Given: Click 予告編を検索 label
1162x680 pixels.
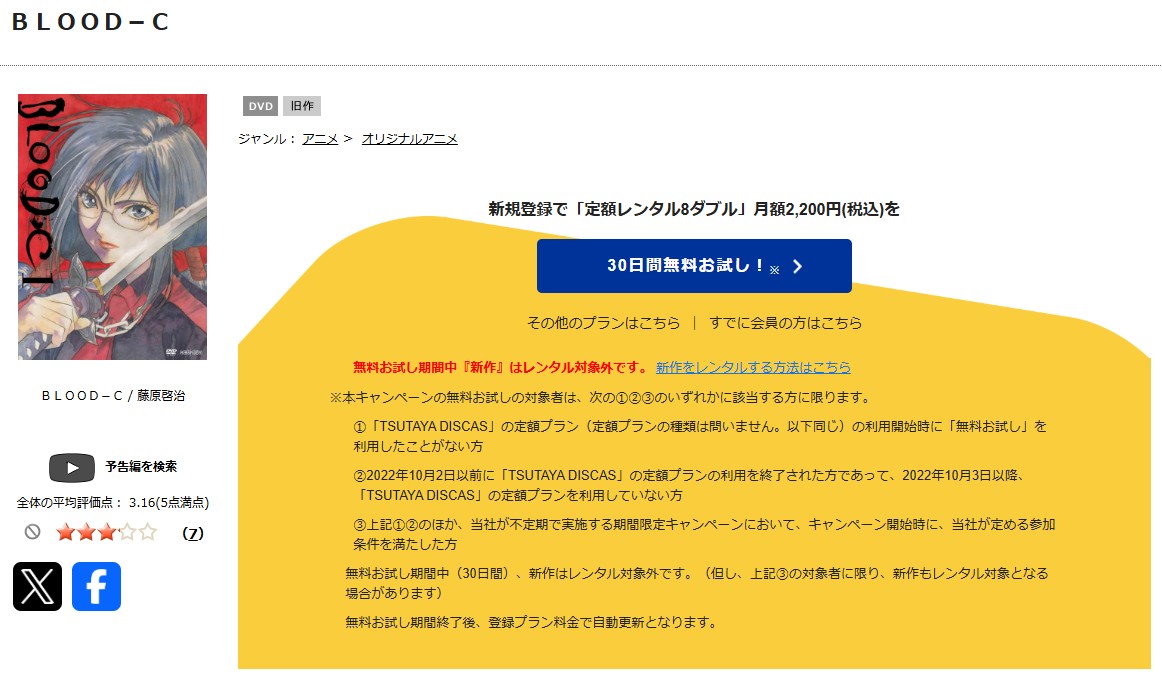Looking at the screenshot, I should 141,467.
